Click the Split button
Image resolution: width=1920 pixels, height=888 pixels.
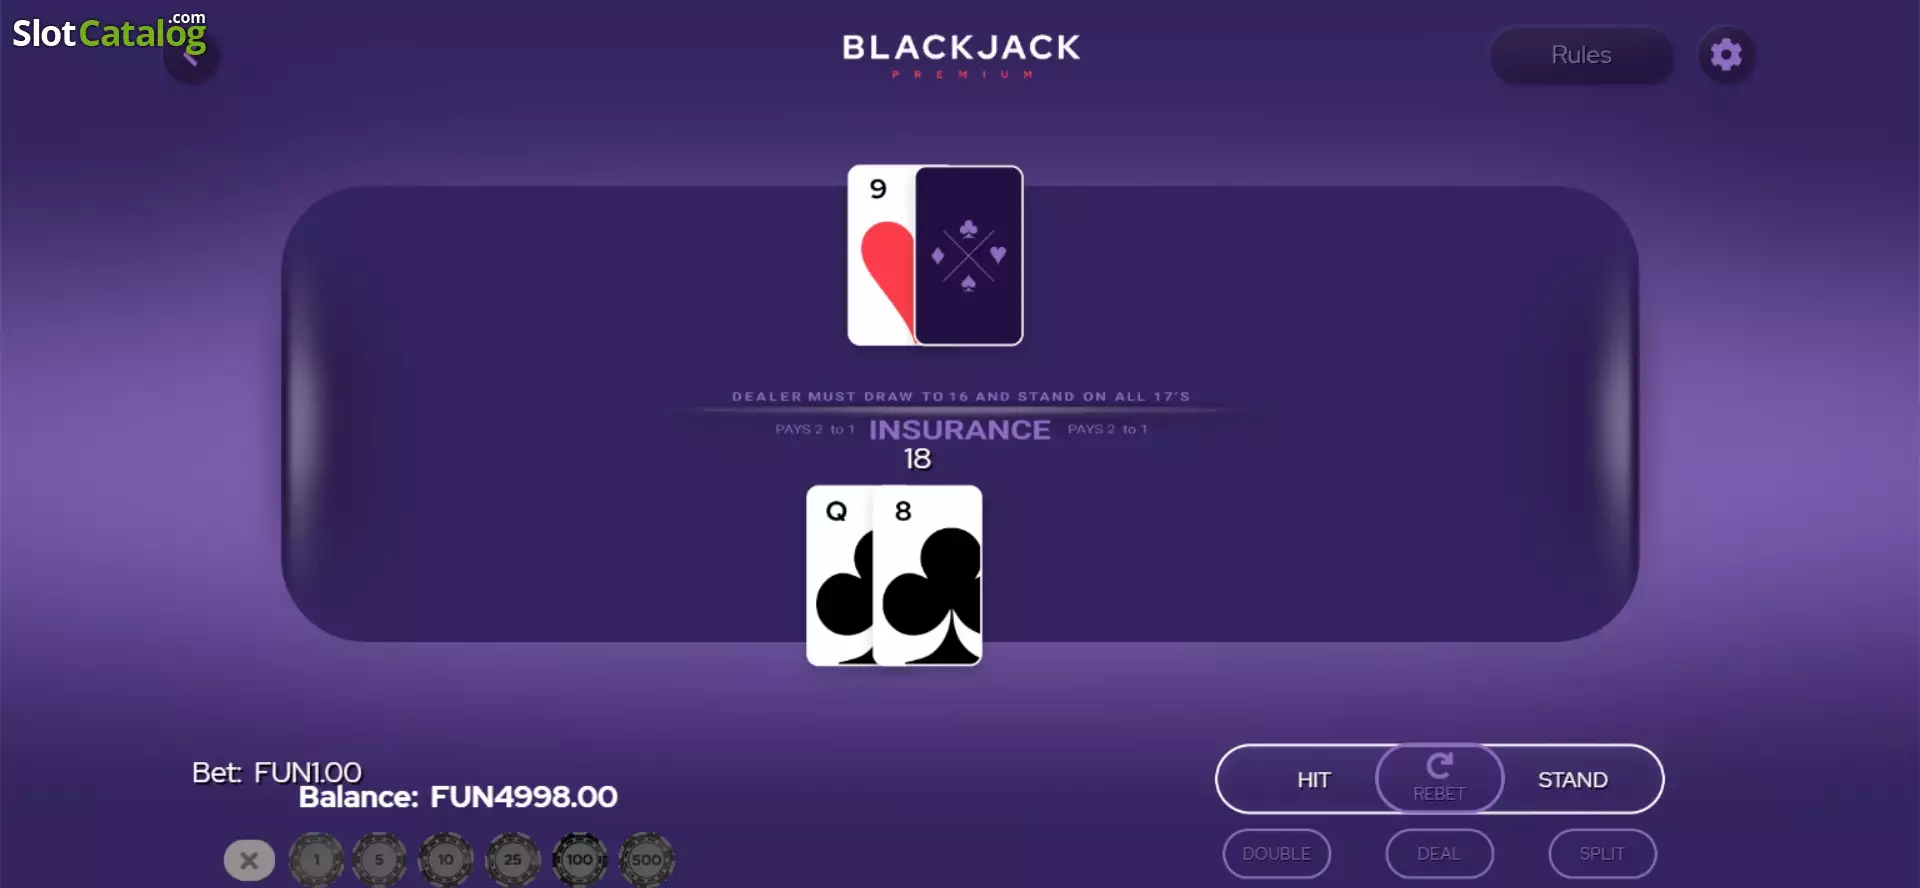click(x=1602, y=854)
